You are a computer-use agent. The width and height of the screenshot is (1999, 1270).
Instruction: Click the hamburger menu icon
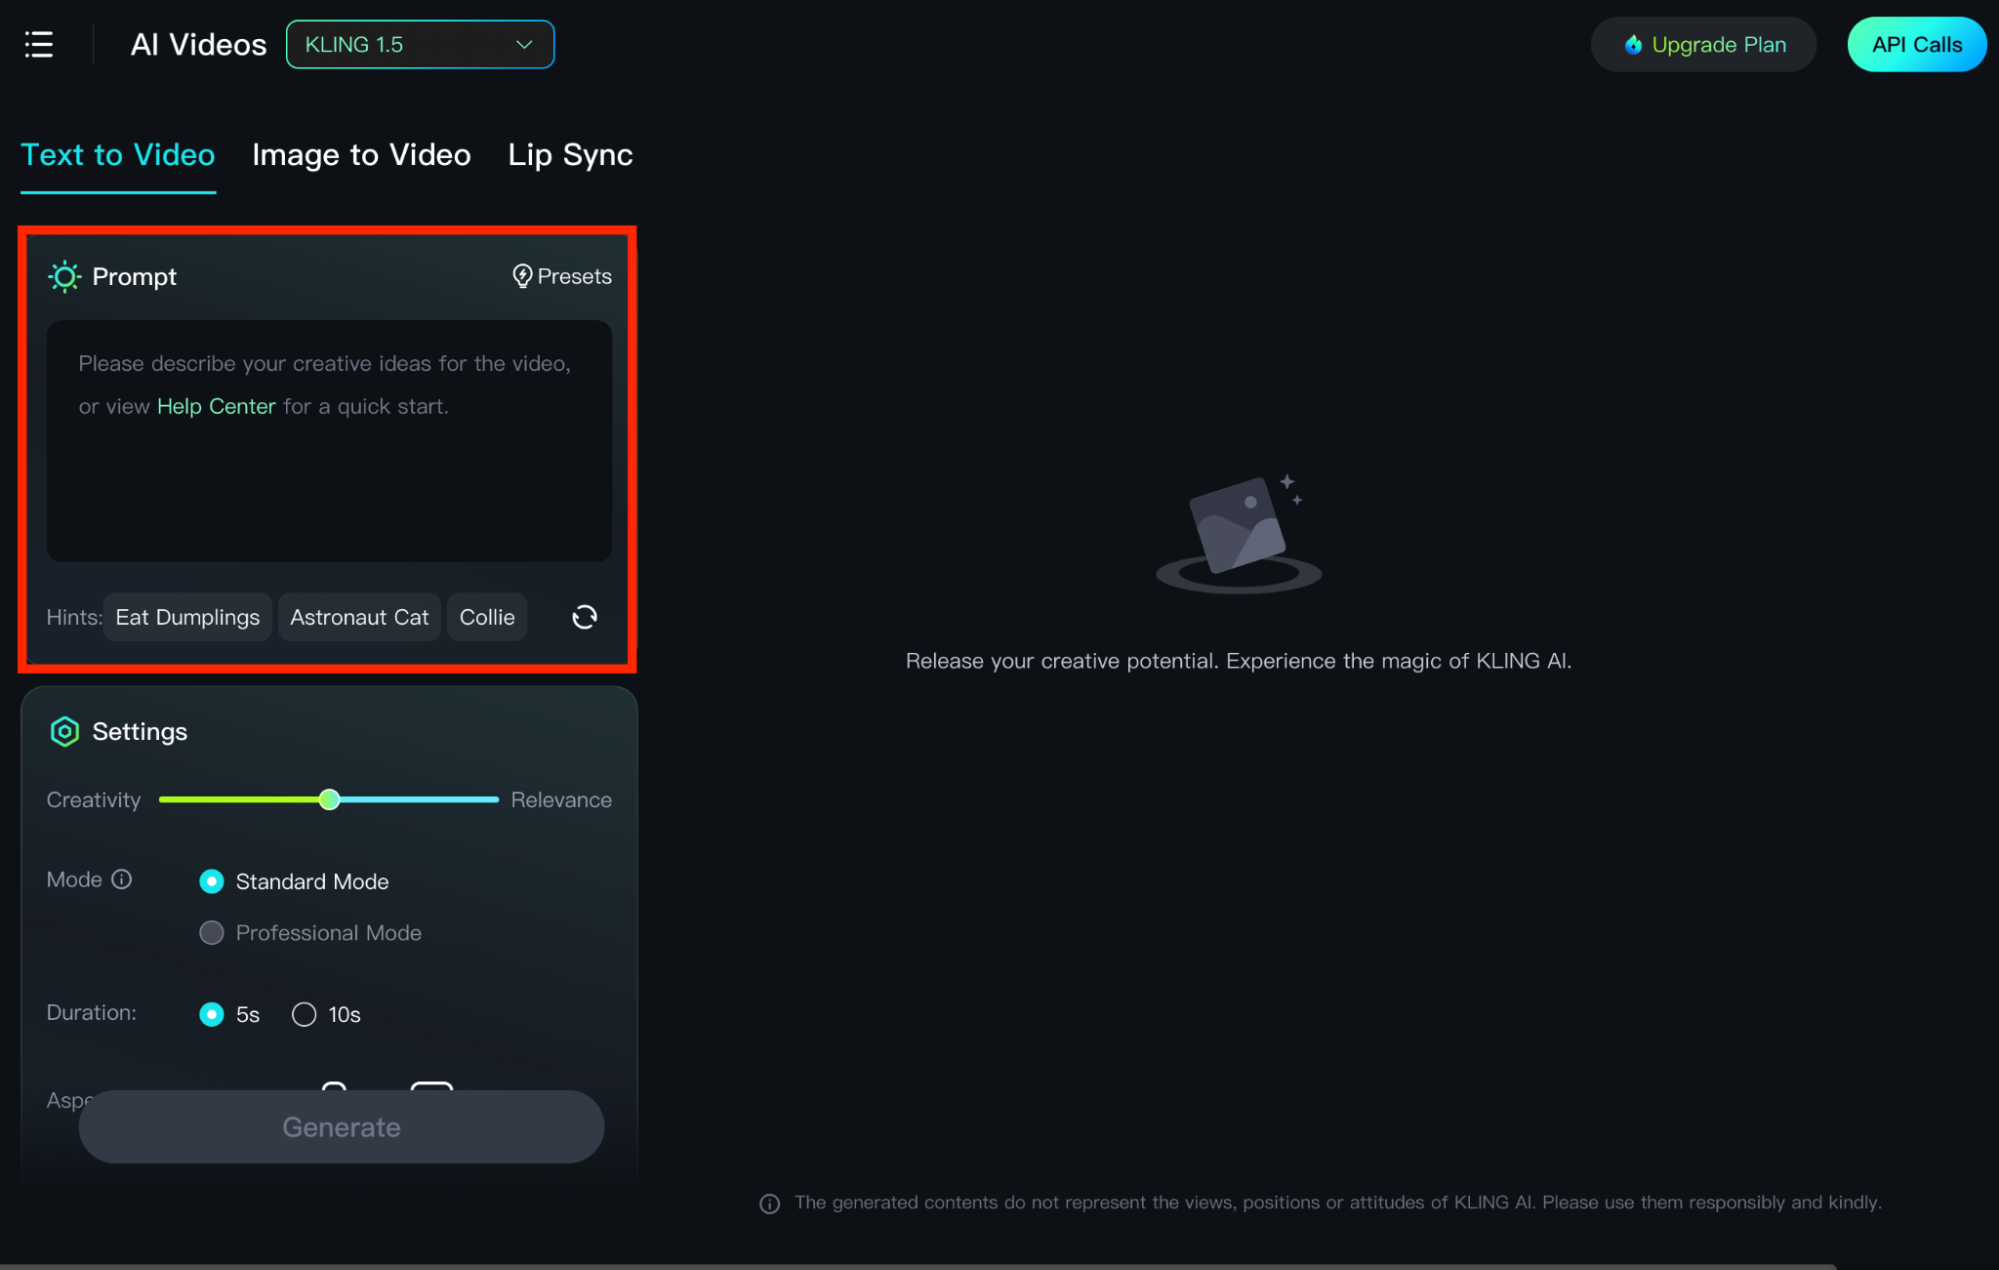(39, 42)
